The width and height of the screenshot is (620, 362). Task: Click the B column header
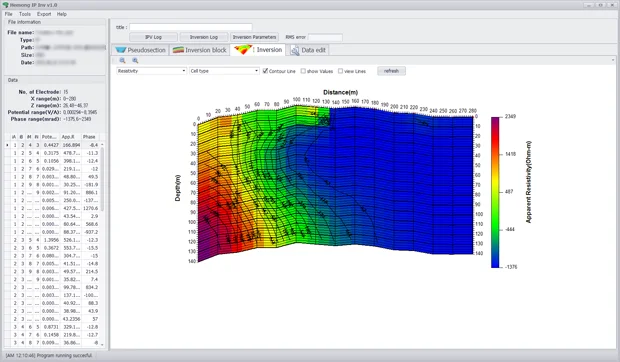22,137
